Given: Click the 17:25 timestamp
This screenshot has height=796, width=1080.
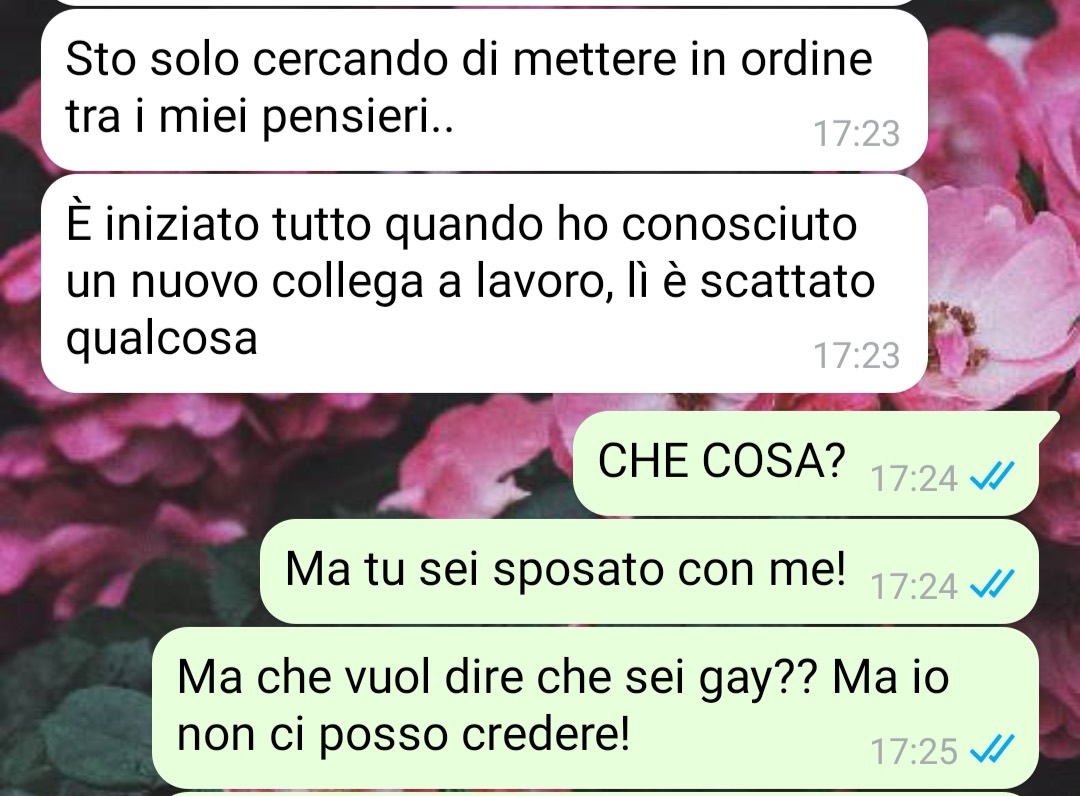Looking at the screenshot, I should point(914,751).
